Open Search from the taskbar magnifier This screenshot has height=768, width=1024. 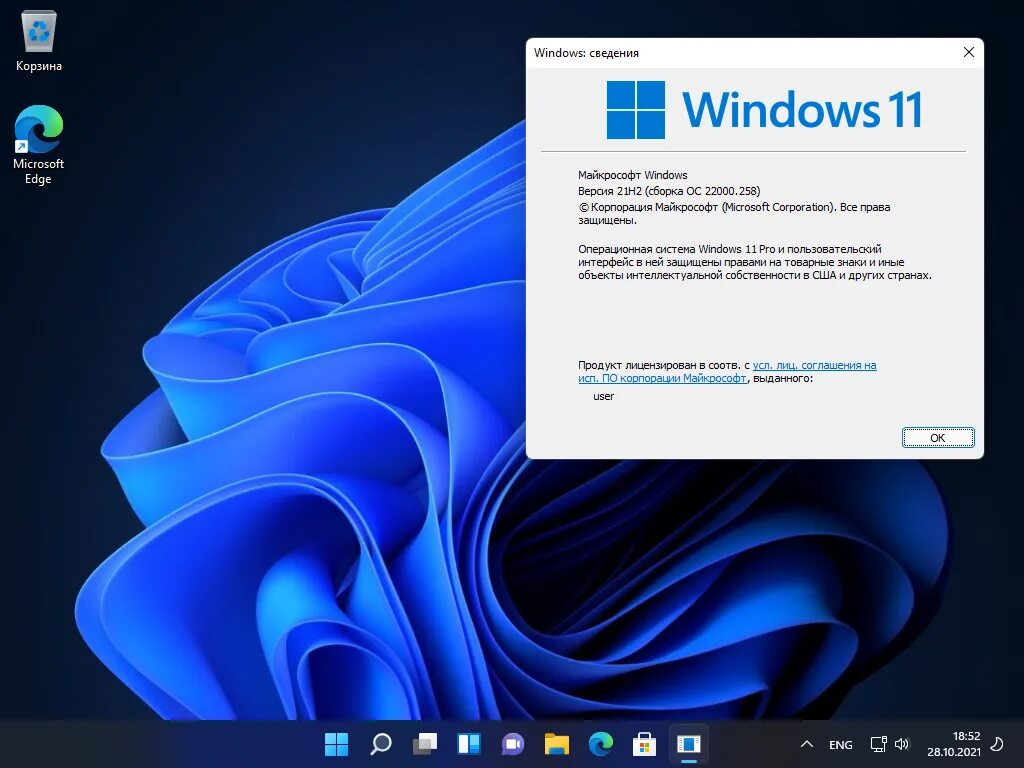(381, 744)
